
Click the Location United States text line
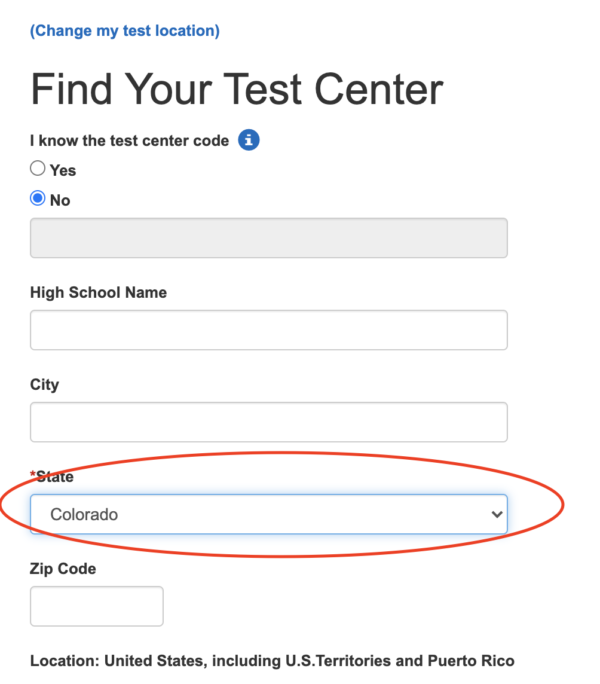(272, 661)
